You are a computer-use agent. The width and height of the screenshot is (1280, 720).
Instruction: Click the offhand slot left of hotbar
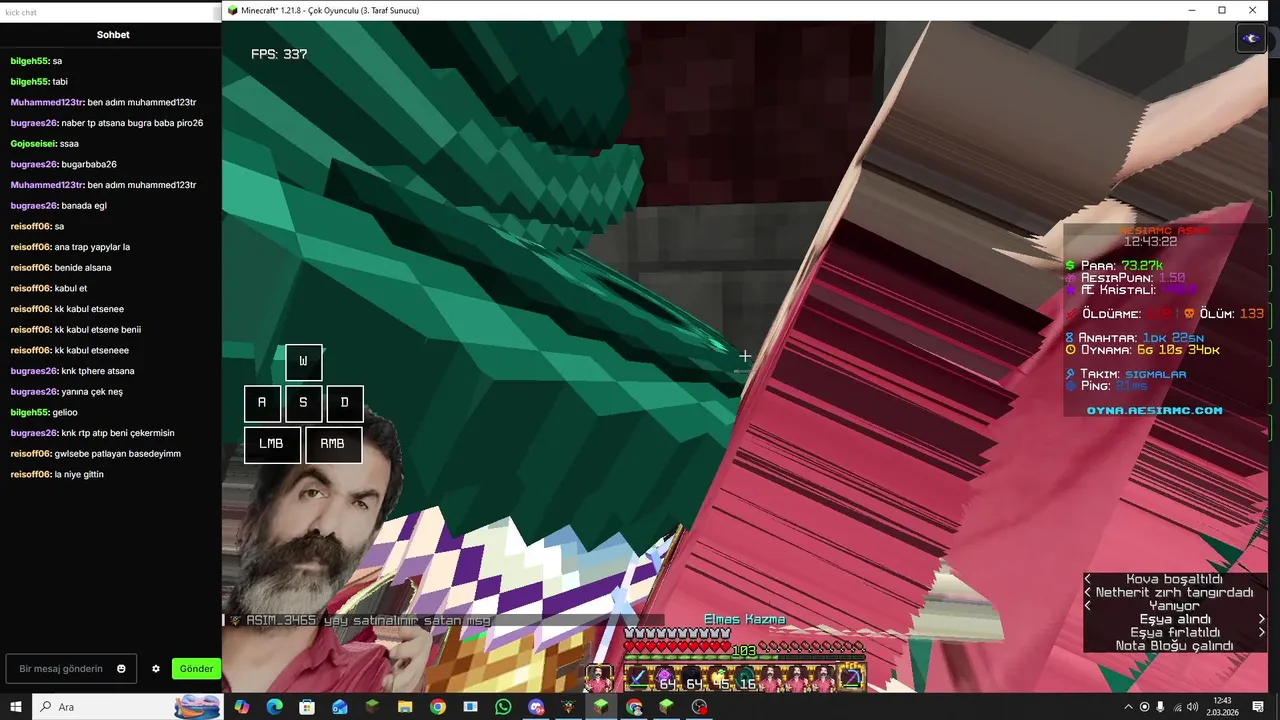point(598,679)
